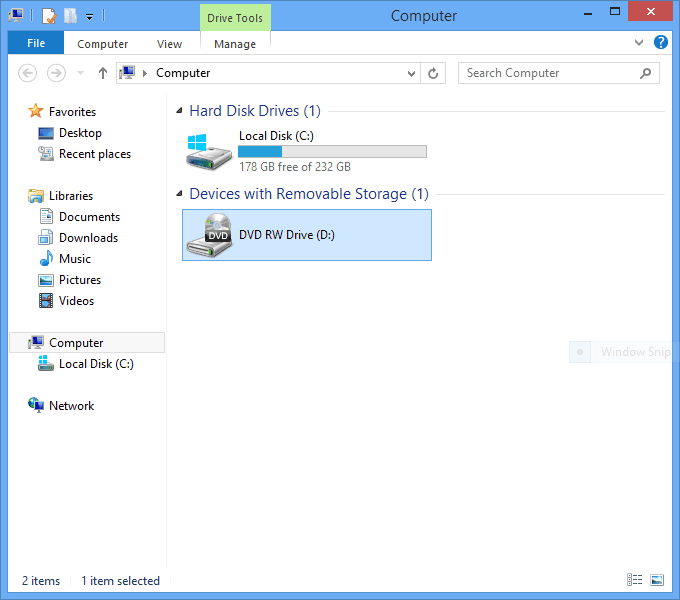The width and height of the screenshot is (680, 600).
Task: Click the 178 GB free of 232 GB text
Action: [x=295, y=167]
